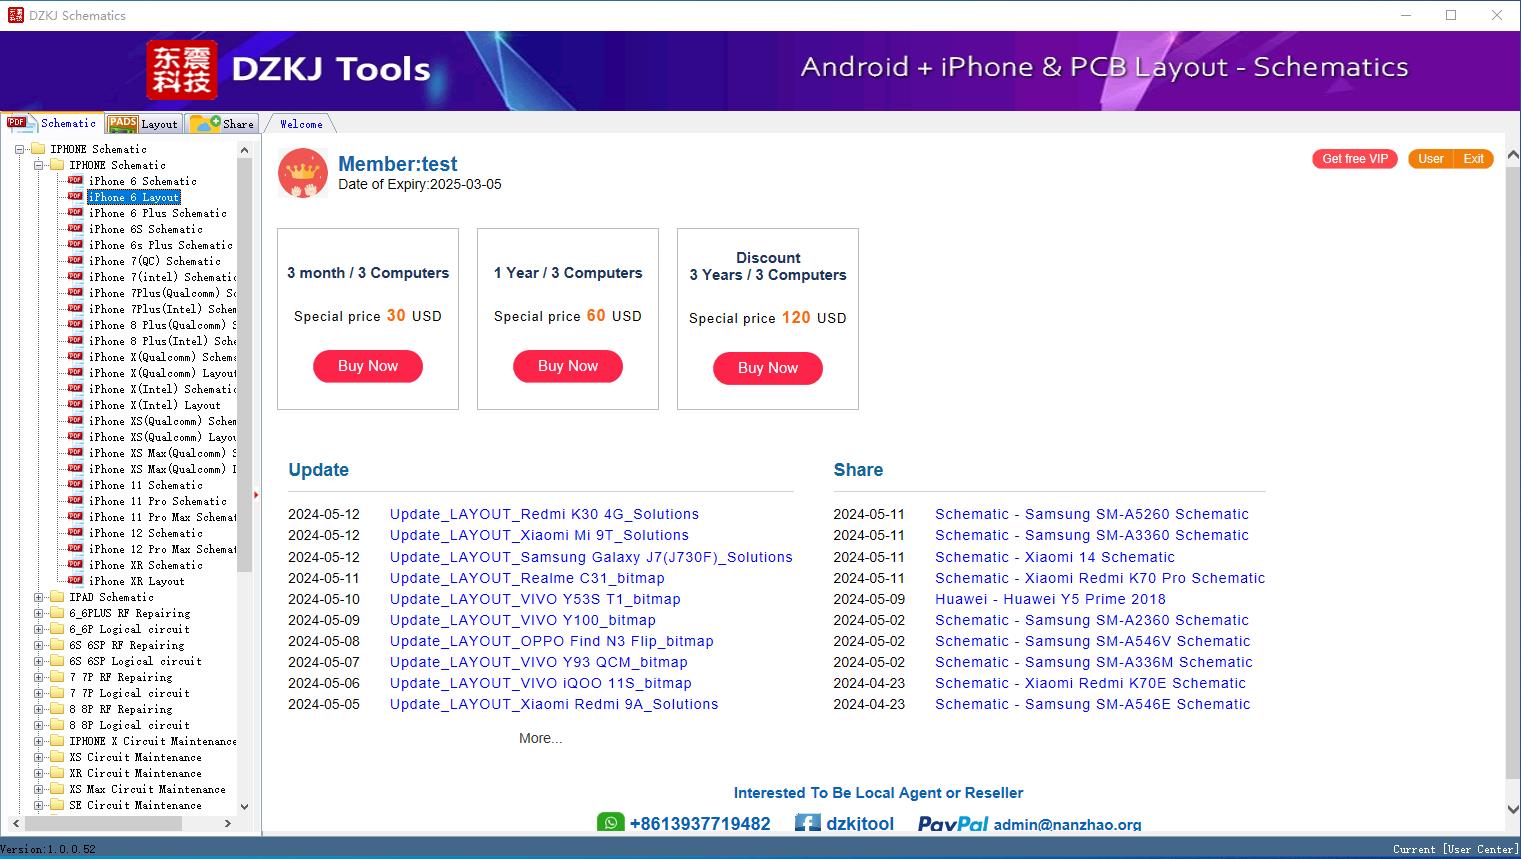Expand the 8 8P Logical circuit folder
This screenshot has height=859, width=1521.
pyautogui.click(x=39, y=725)
